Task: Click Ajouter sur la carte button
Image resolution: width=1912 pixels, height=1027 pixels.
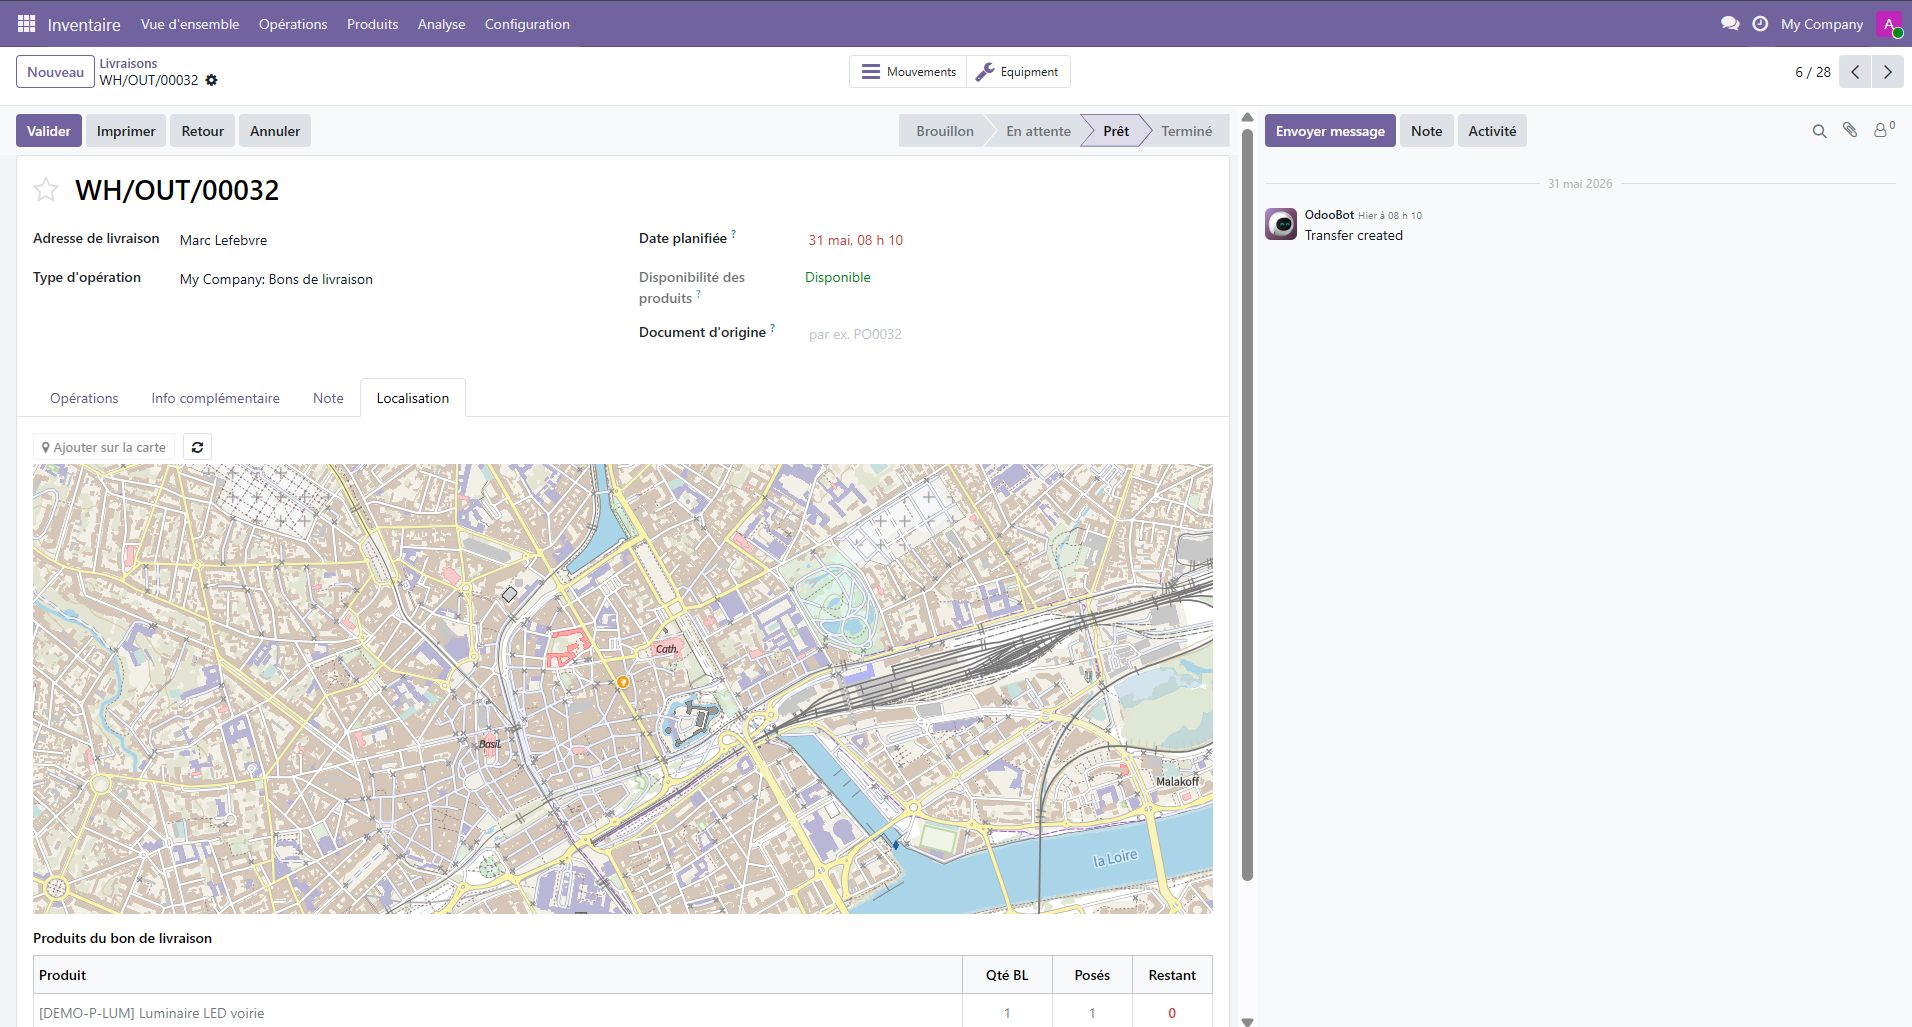Action: pos(104,447)
